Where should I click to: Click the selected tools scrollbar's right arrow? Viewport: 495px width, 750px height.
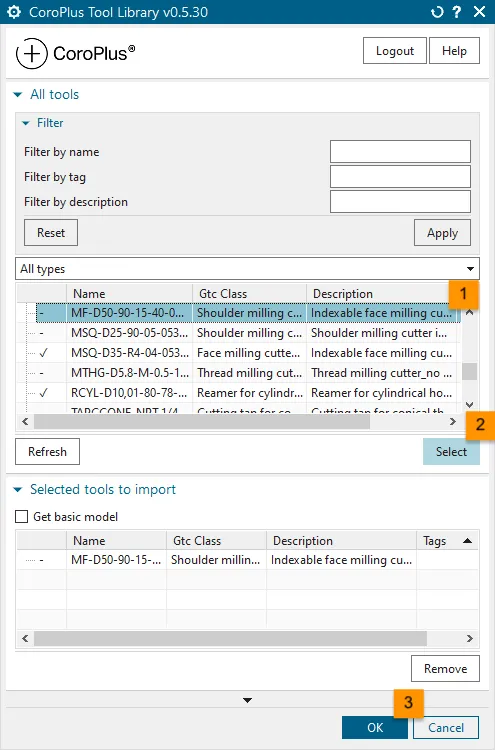tap(470, 638)
